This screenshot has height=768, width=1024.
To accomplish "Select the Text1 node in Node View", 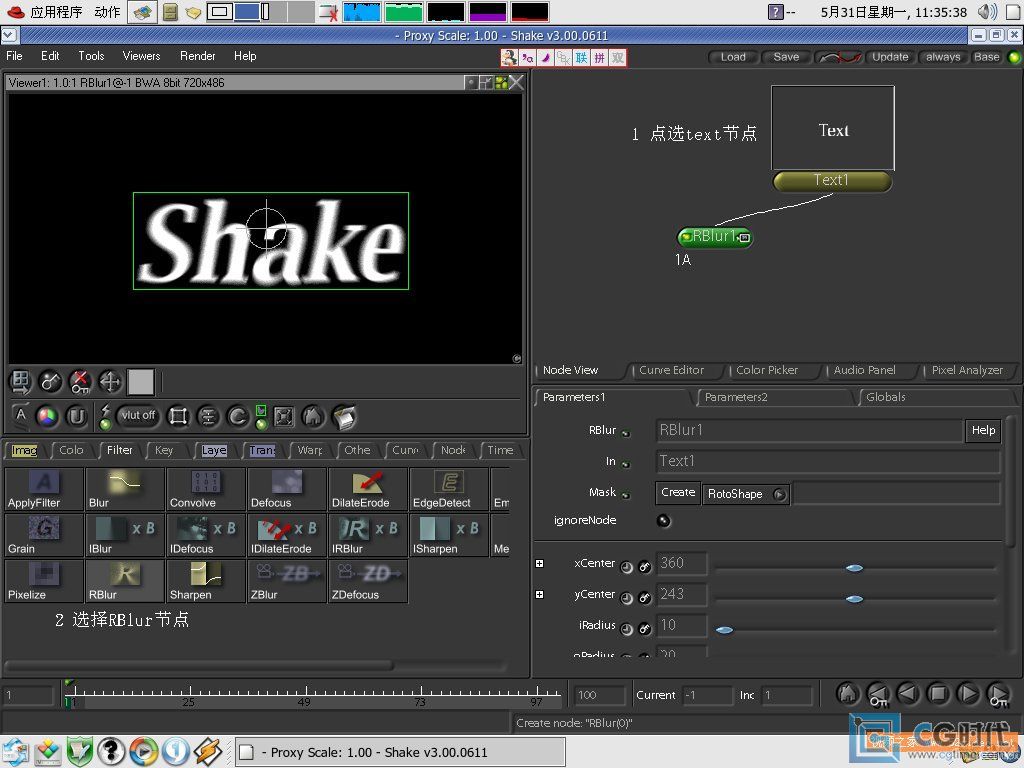I will (x=832, y=181).
